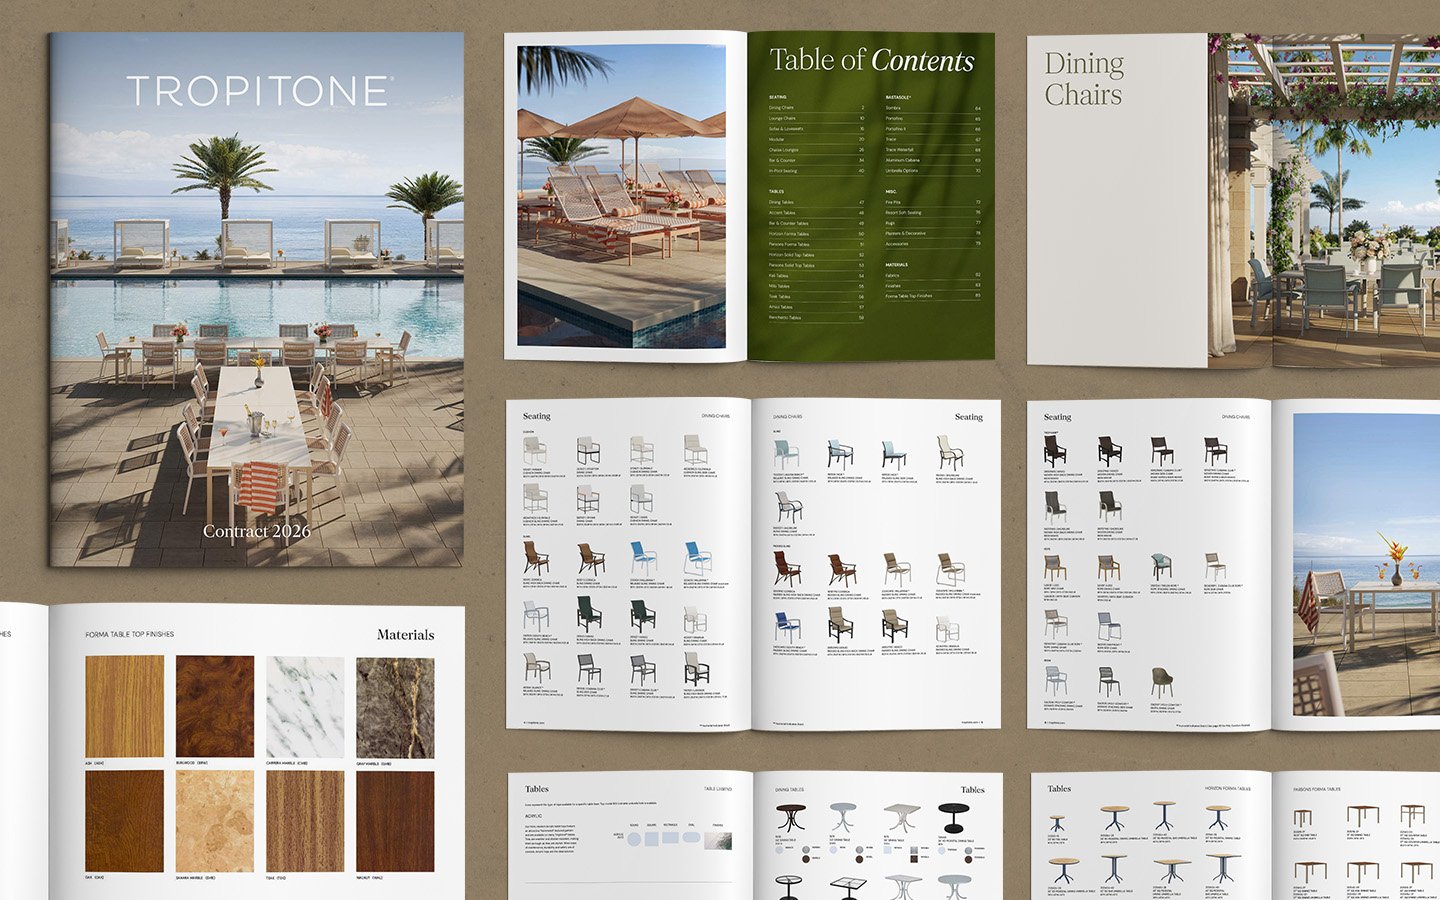Choose the Sahara Marble finish swatch
Viewport: 1440px width, 900px height.
[x=215, y=820]
